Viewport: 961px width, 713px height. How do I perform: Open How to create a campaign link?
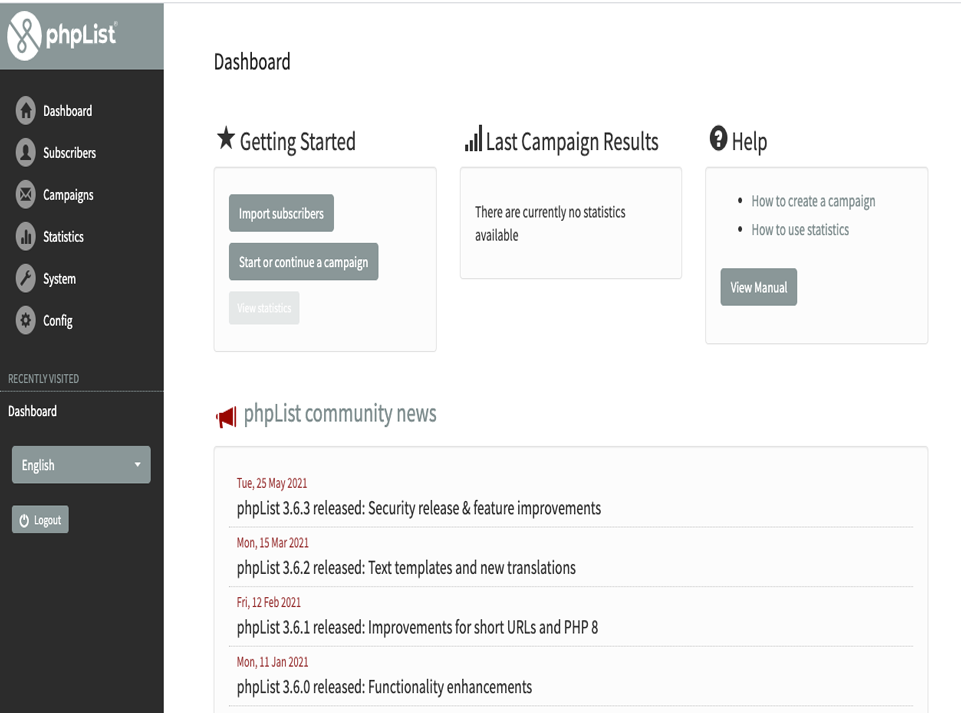[813, 201]
